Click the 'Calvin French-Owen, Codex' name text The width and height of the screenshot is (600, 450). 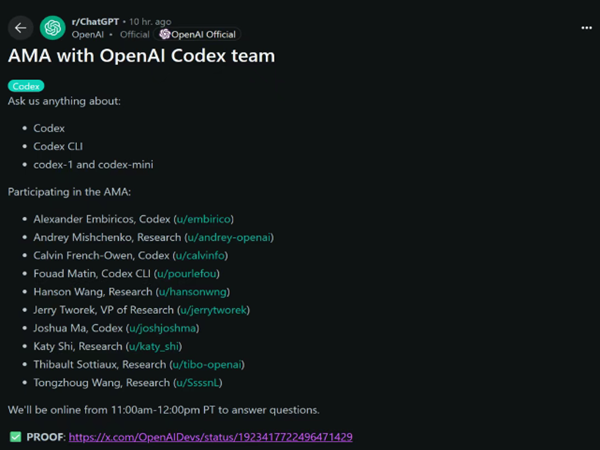101,255
